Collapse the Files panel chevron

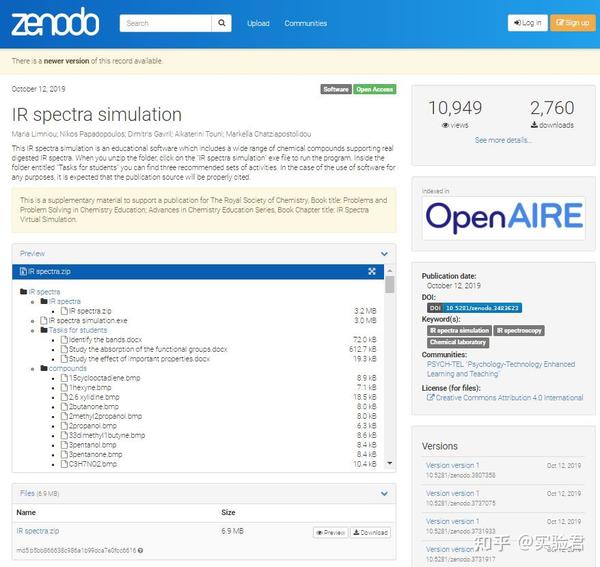click(384, 494)
